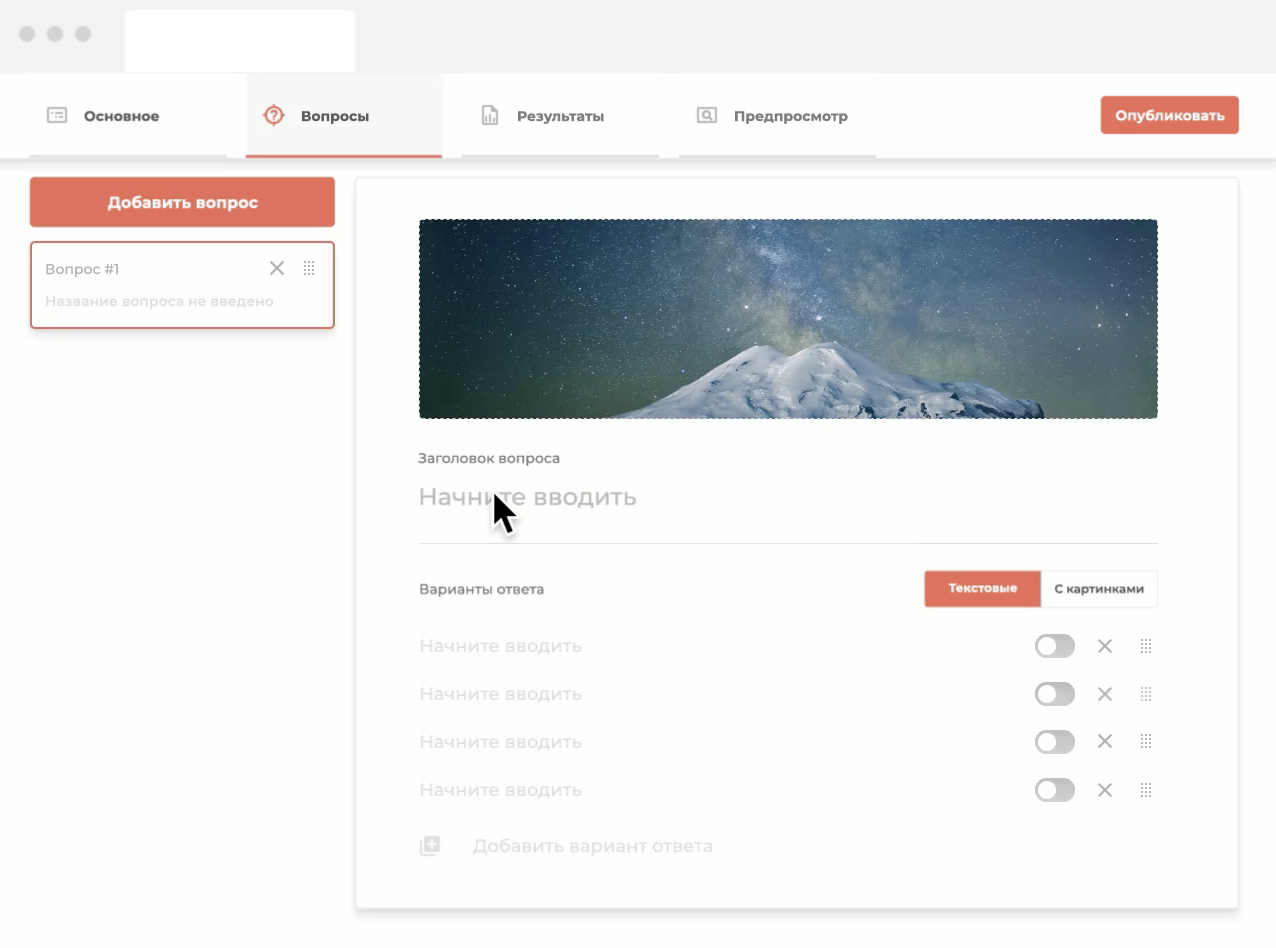Toggle the first answer's correct switch
The width and height of the screenshot is (1276, 948).
tap(1054, 646)
